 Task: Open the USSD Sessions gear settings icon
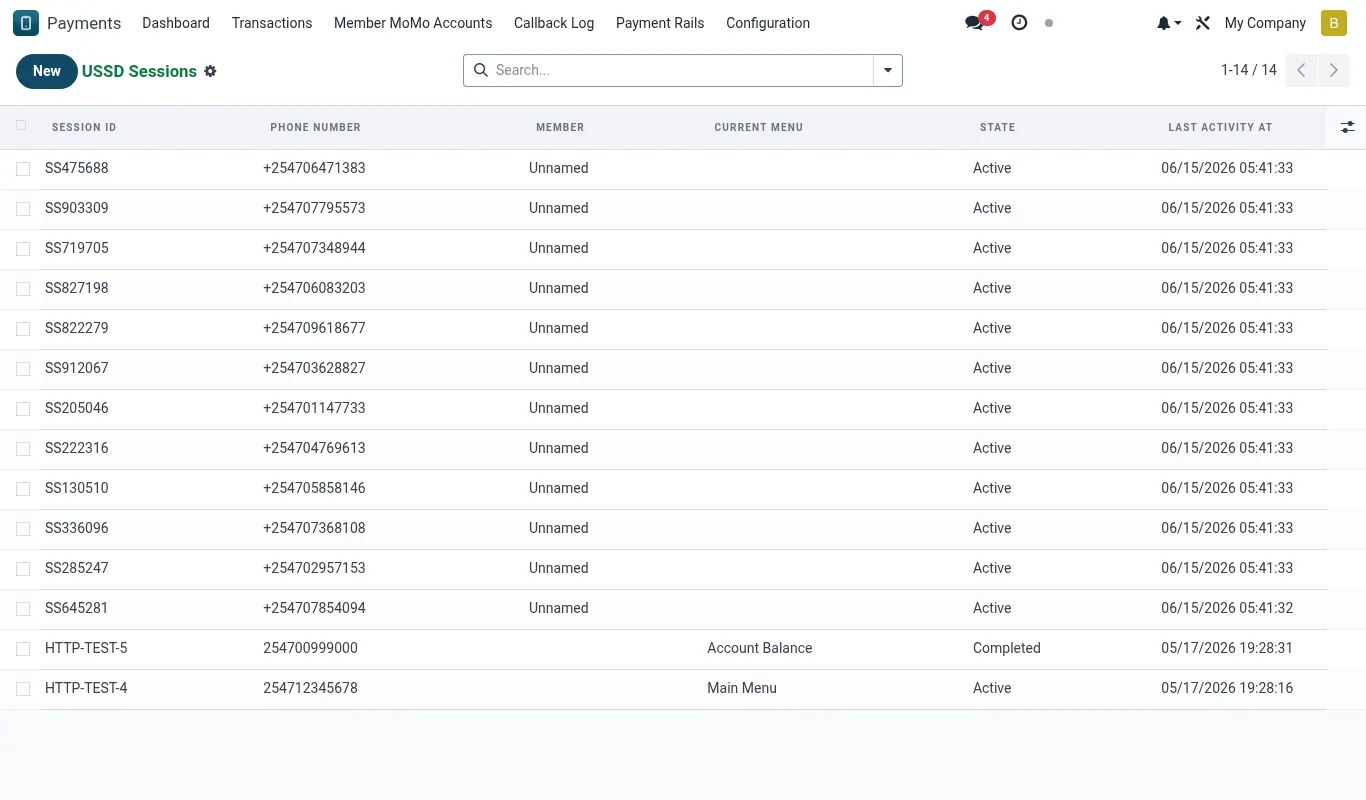(x=210, y=71)
